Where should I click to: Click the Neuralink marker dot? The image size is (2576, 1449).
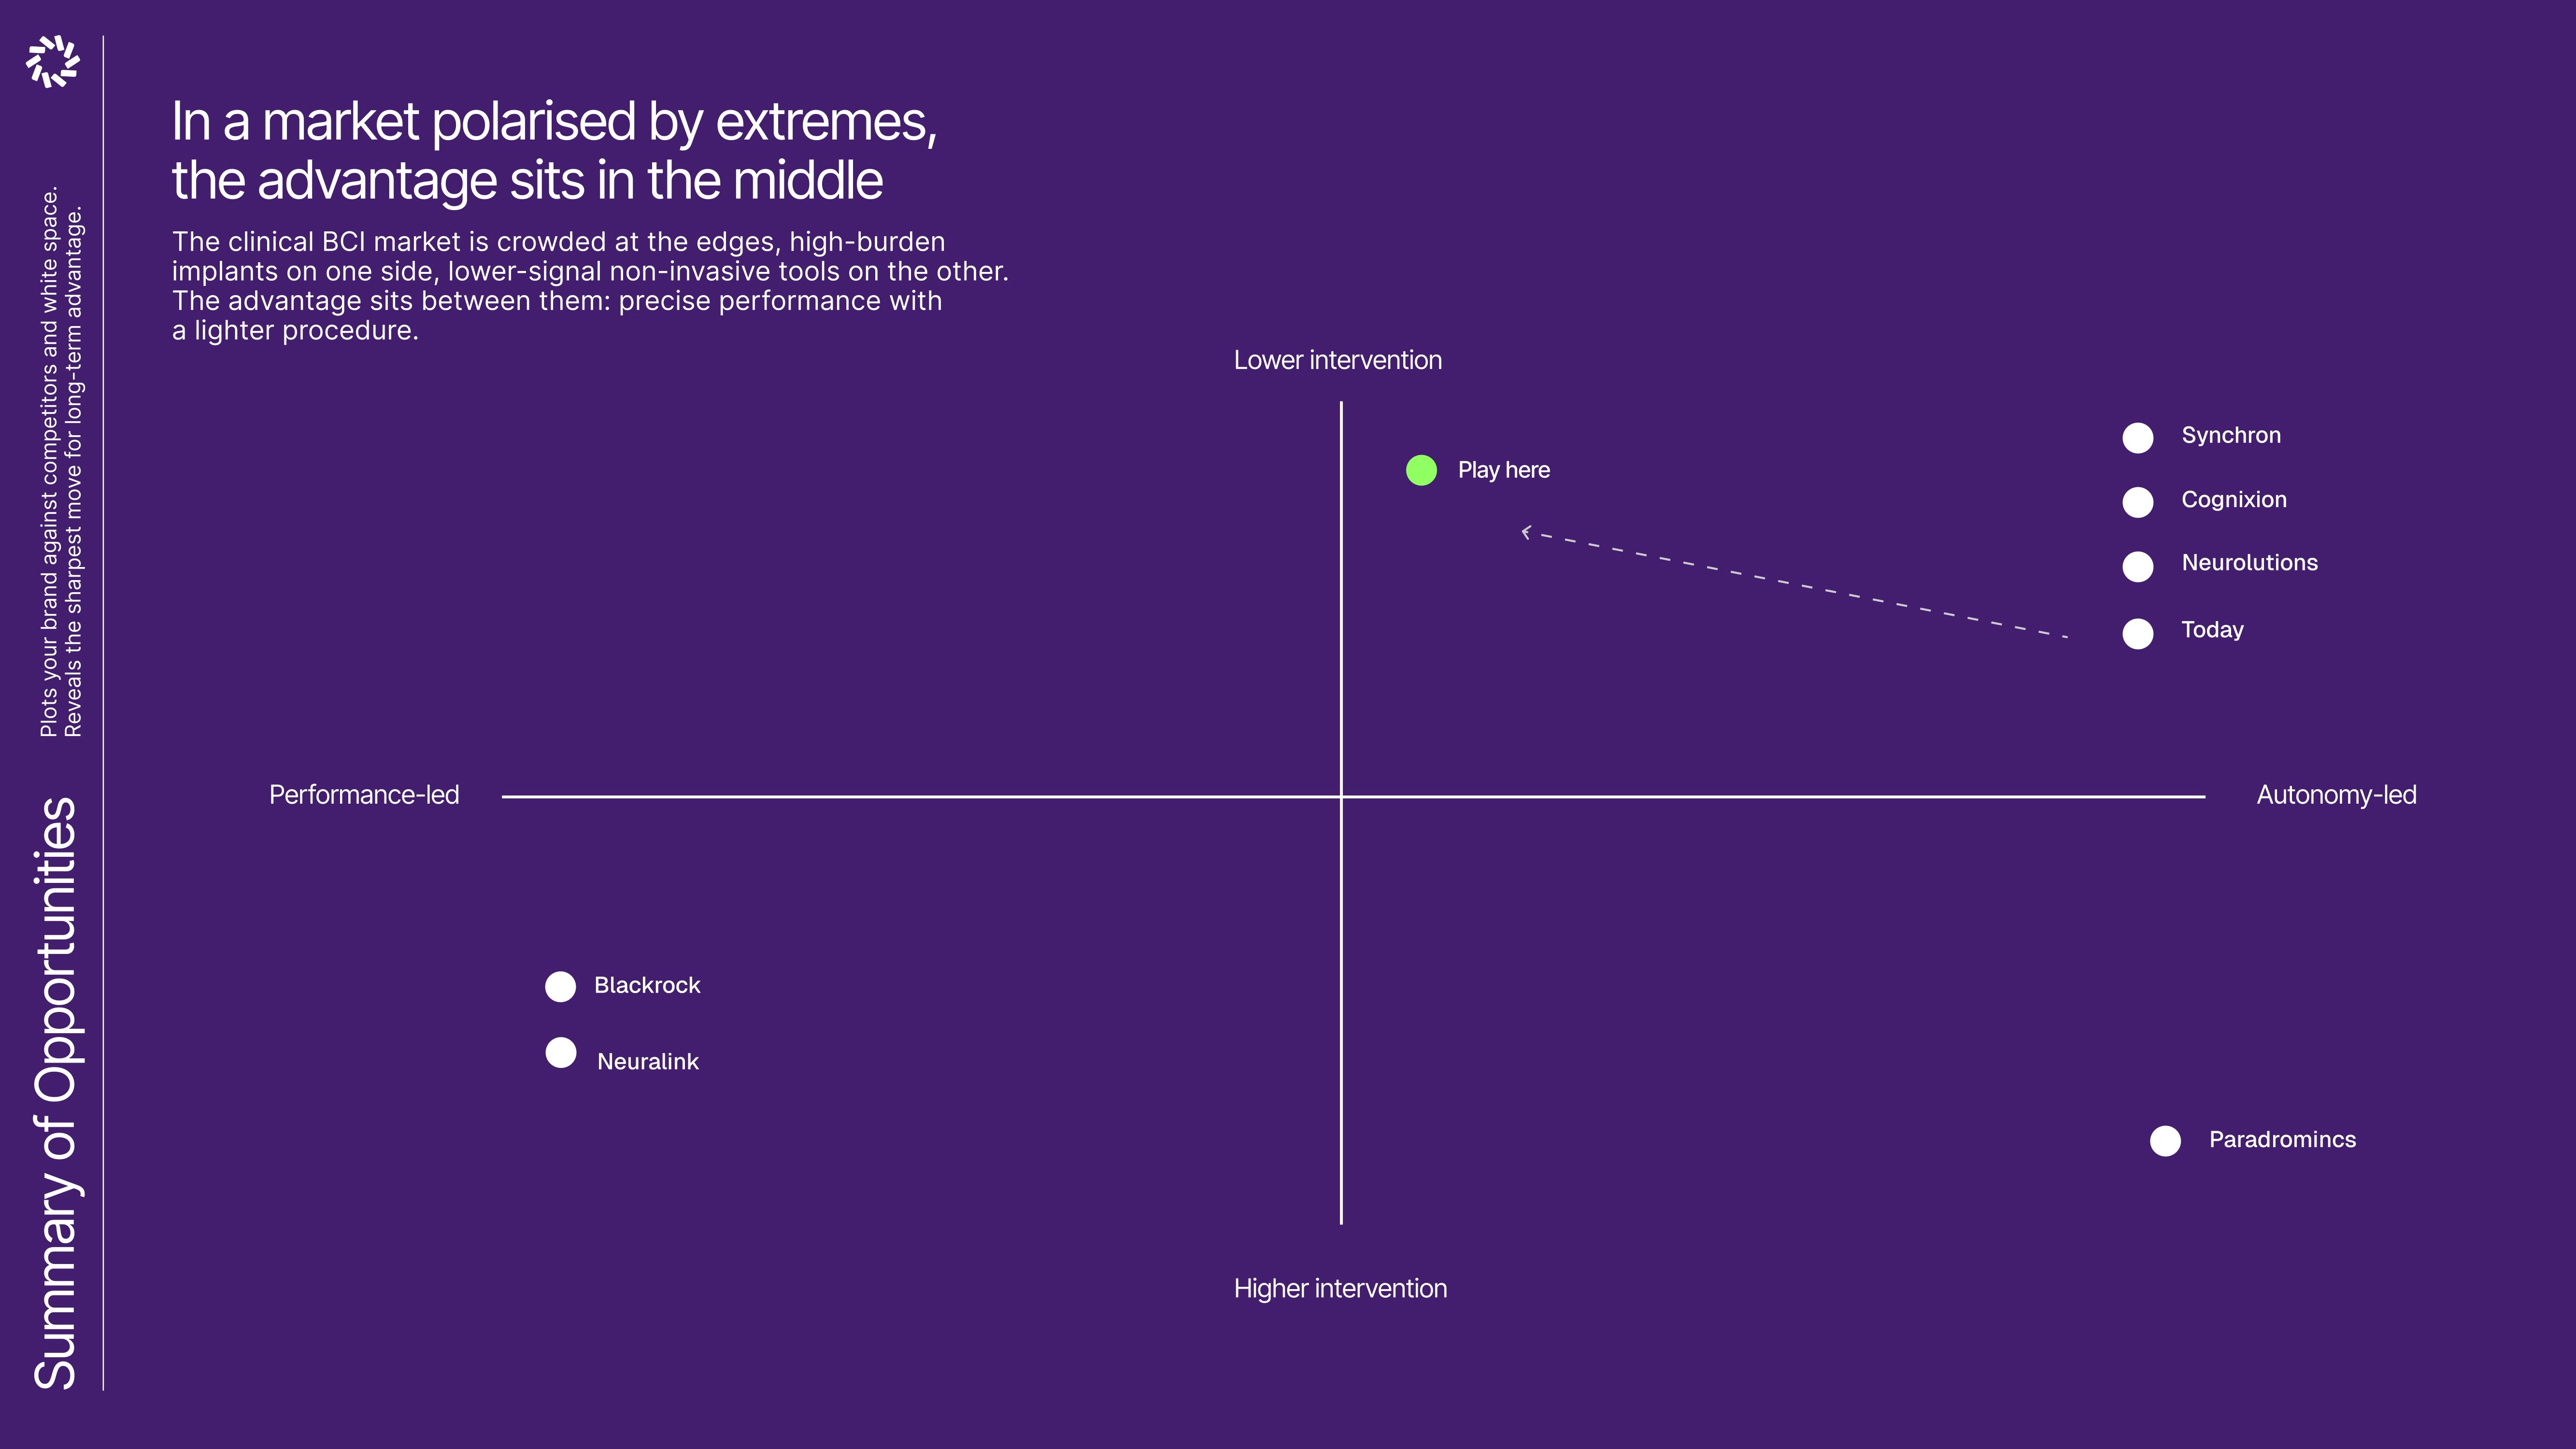click(560, 1053)
